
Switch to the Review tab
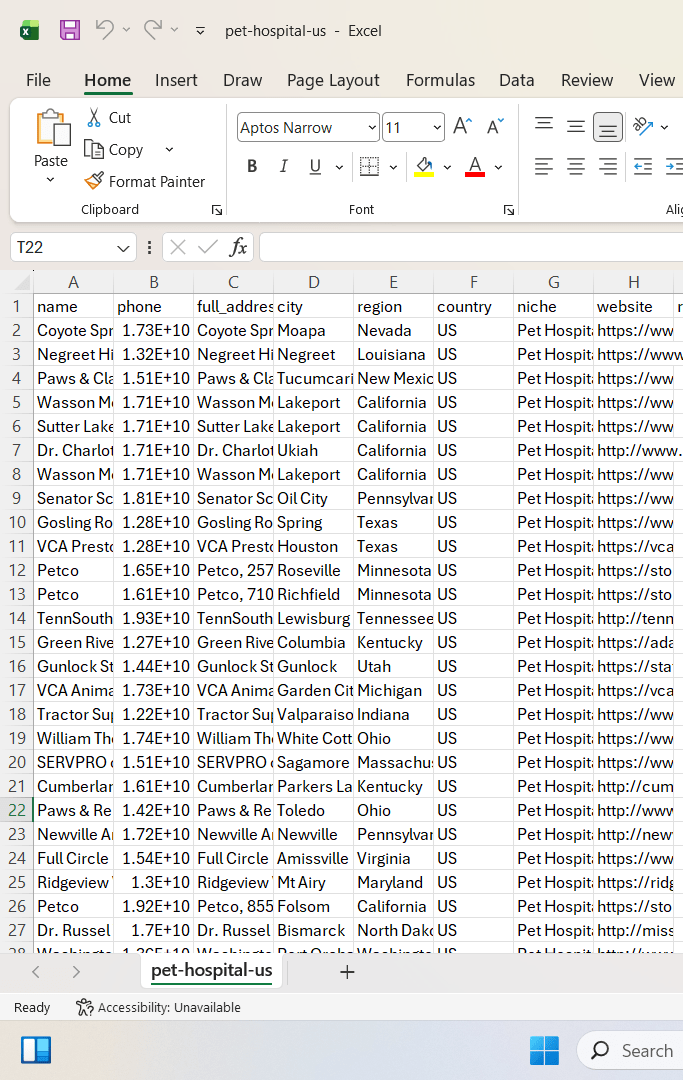coord(587,81)
